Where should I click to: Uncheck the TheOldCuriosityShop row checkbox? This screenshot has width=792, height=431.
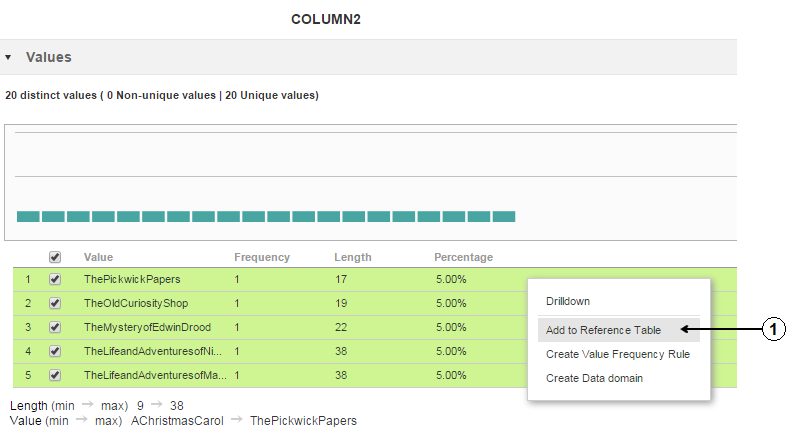[x=55, y=303]
